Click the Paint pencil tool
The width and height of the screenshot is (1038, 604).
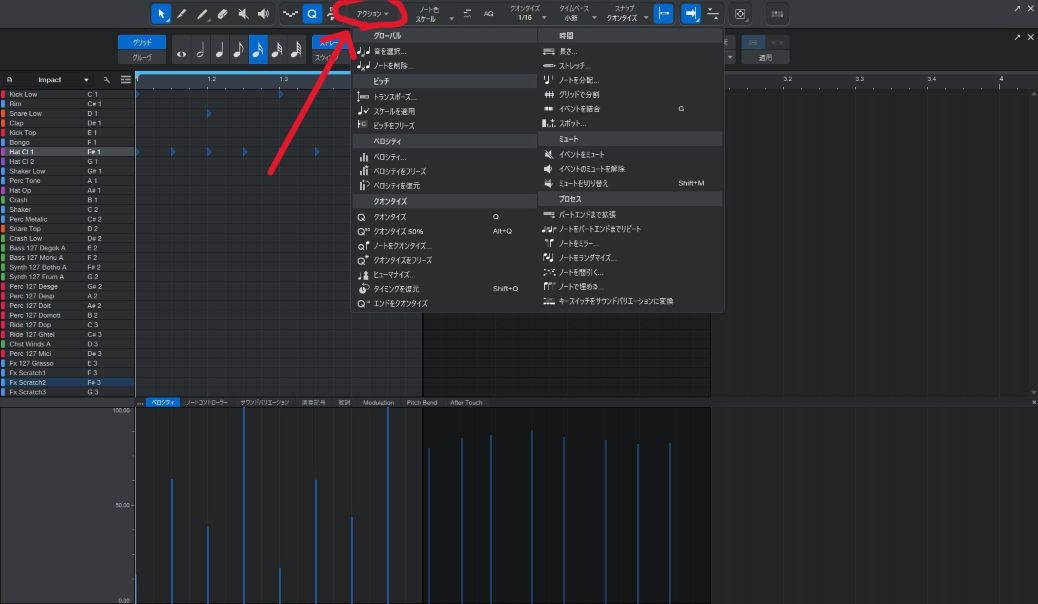pyautogui.click(x=202, y=14)
